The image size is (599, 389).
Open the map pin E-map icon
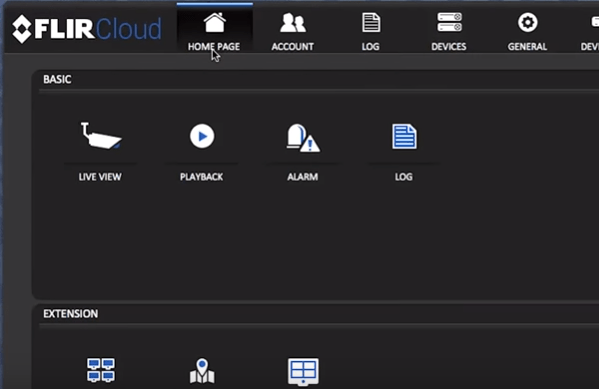coord(202,370)
